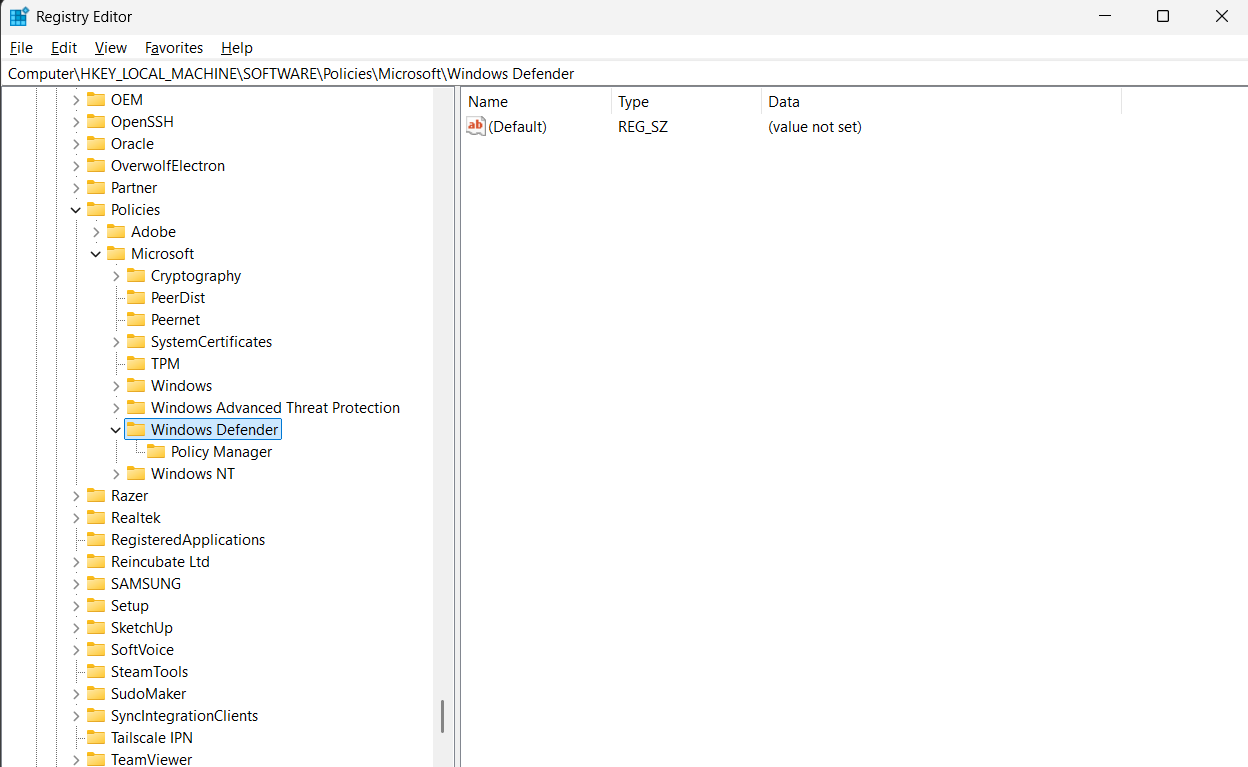
Task: Select the TeamViewer key label
Action: click(x=151, y=760)
